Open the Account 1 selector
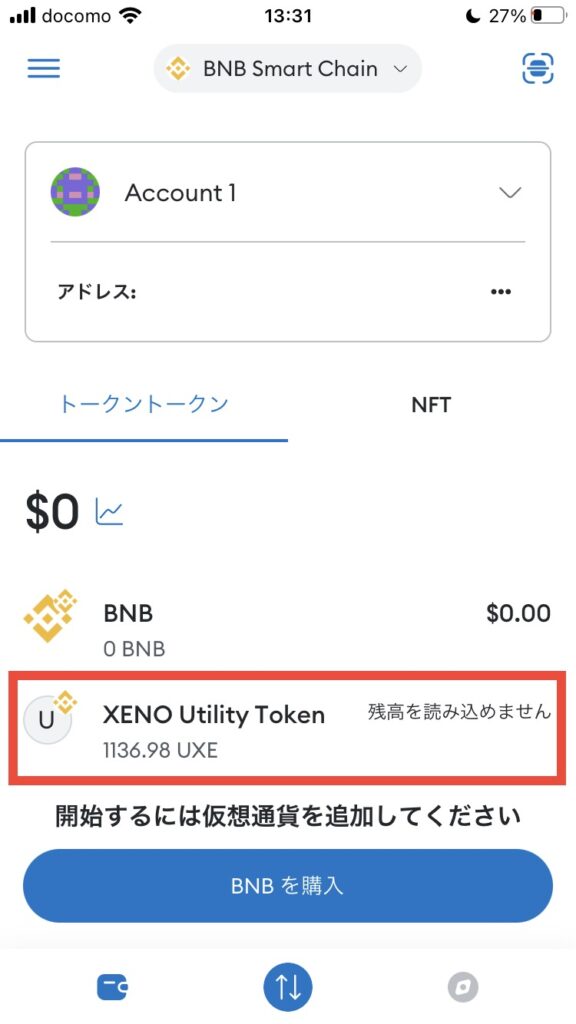This screenshot has height=1024, width=576. pyautogui.click(x=288, y=193)
